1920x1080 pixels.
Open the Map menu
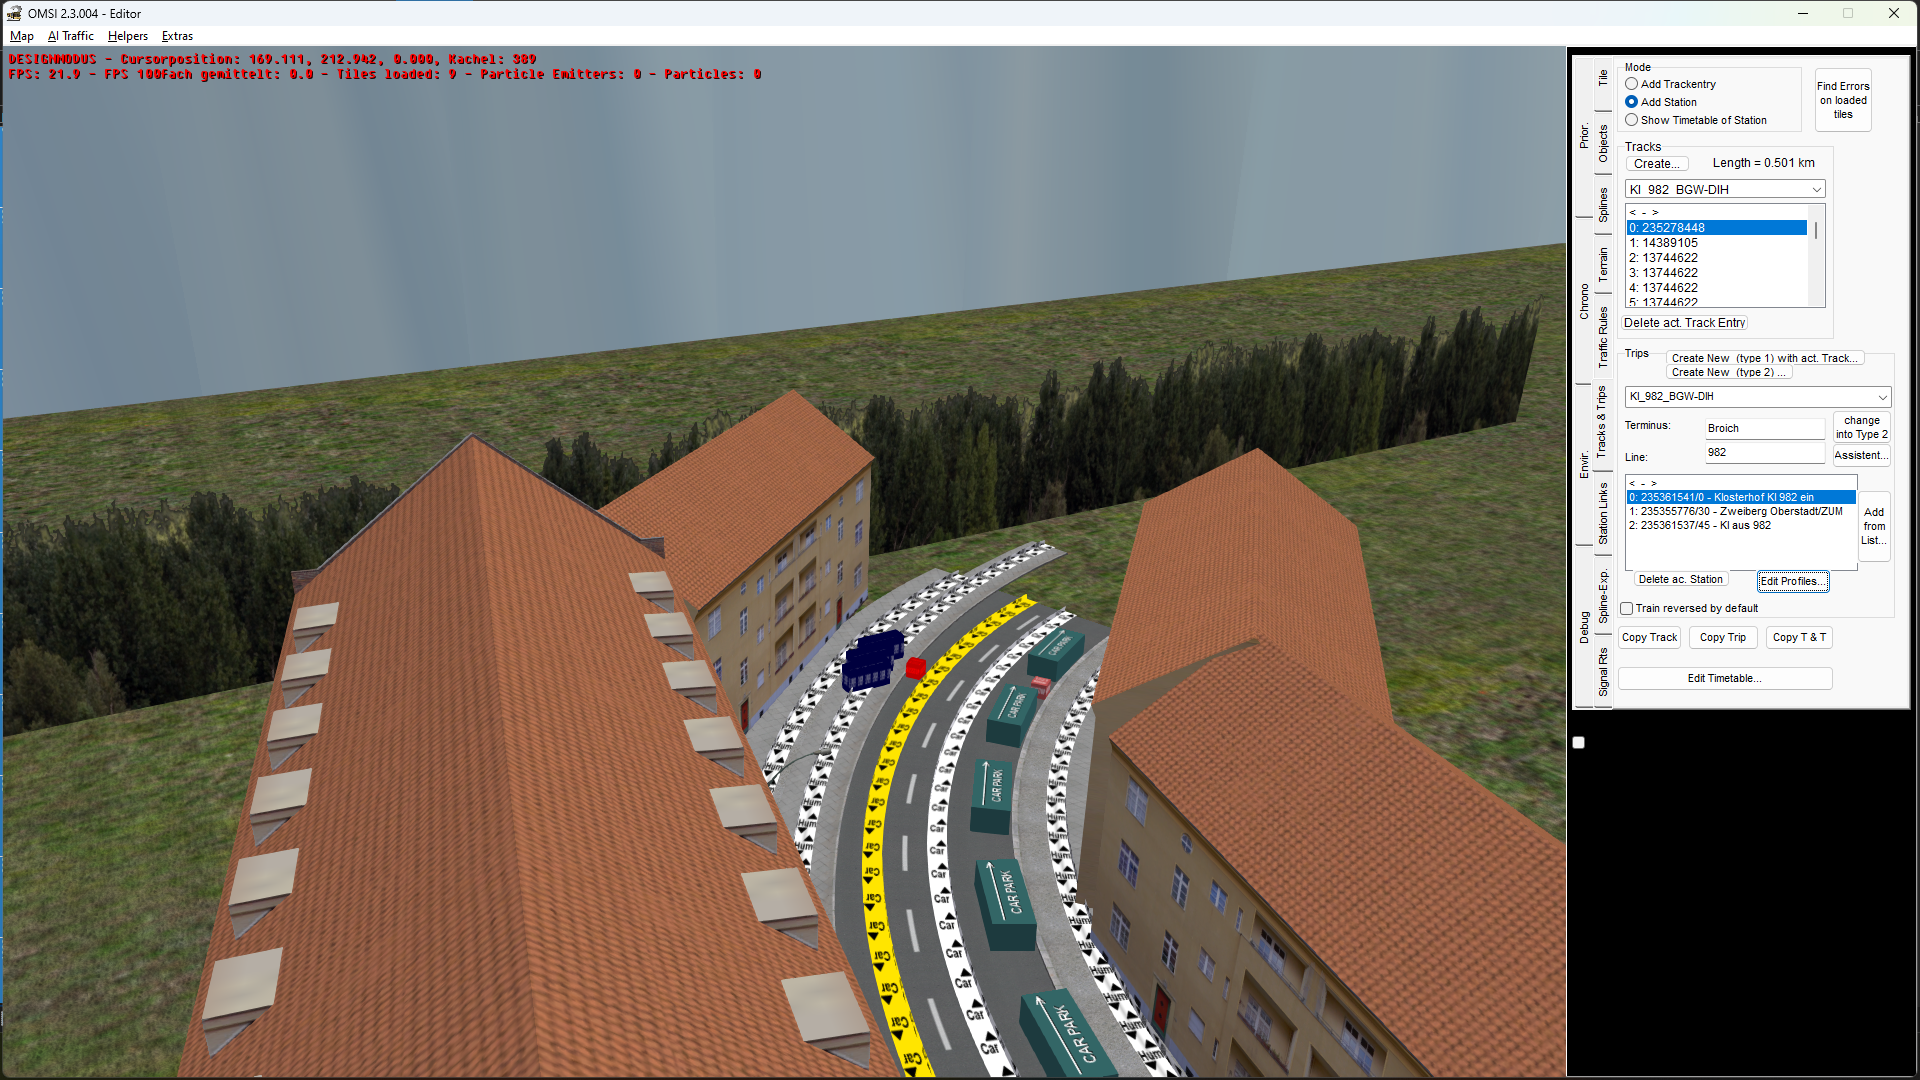21,36
